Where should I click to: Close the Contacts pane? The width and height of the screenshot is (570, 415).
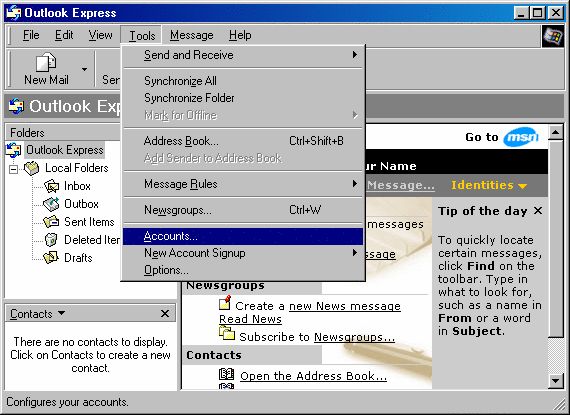(165, 313)
